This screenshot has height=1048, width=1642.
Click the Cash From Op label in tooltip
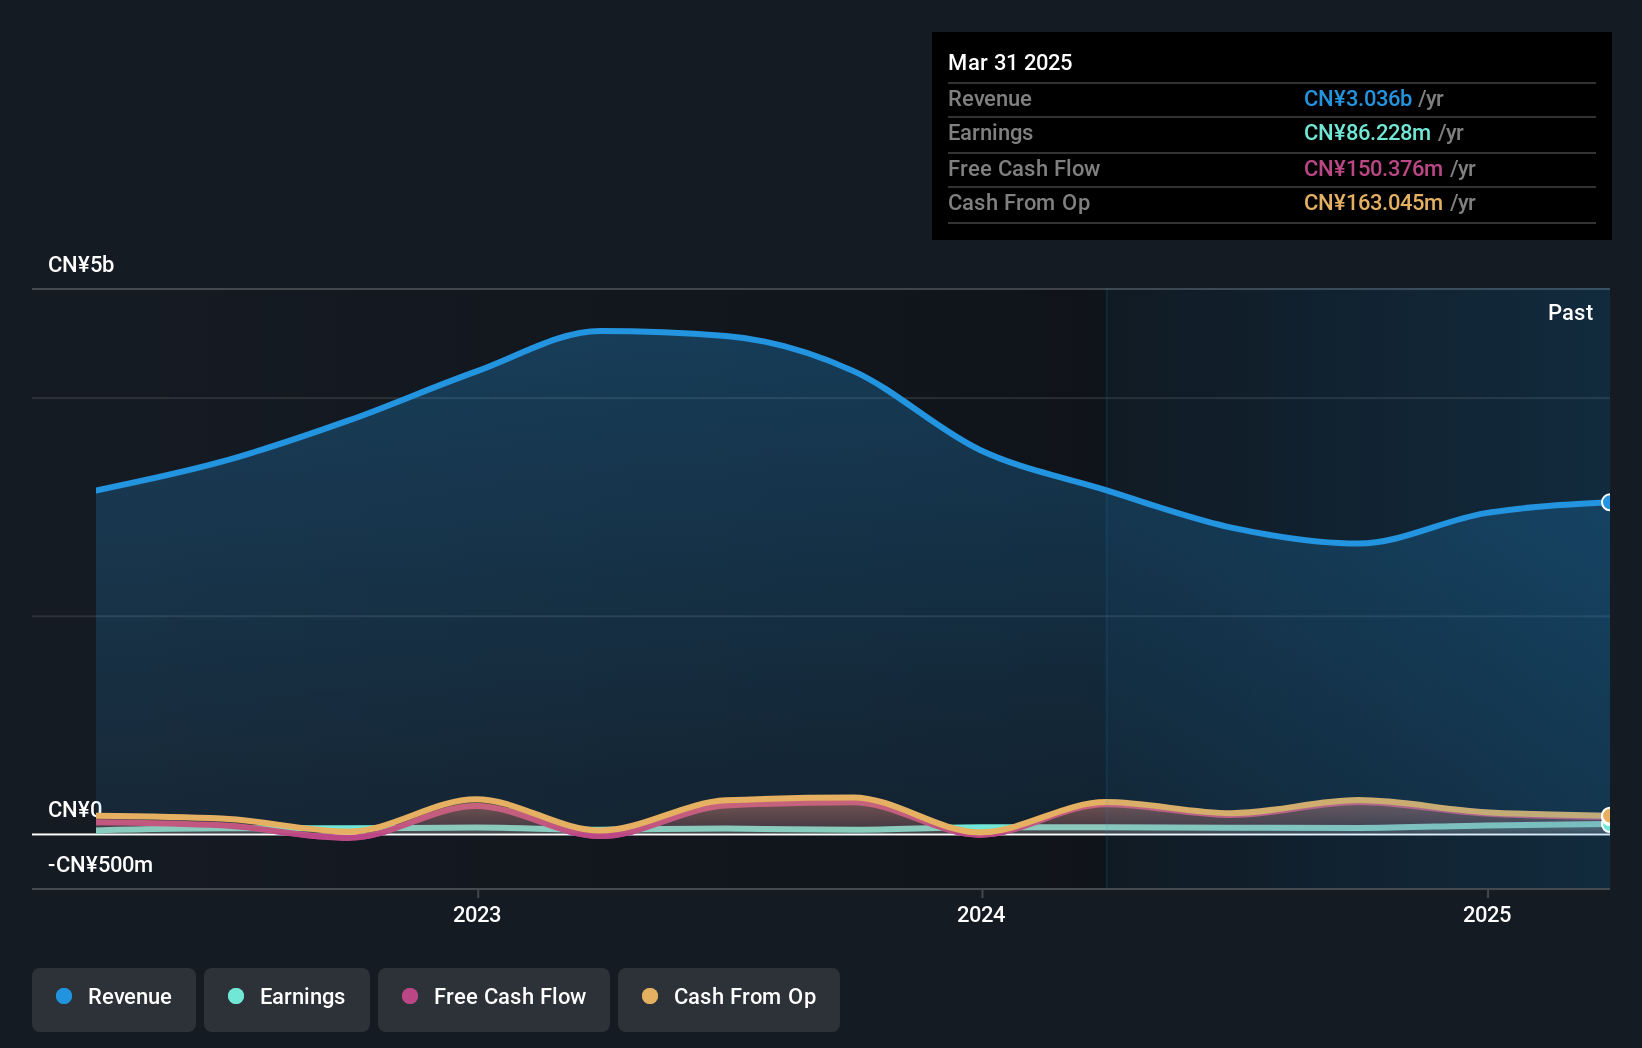[1019, 202]
